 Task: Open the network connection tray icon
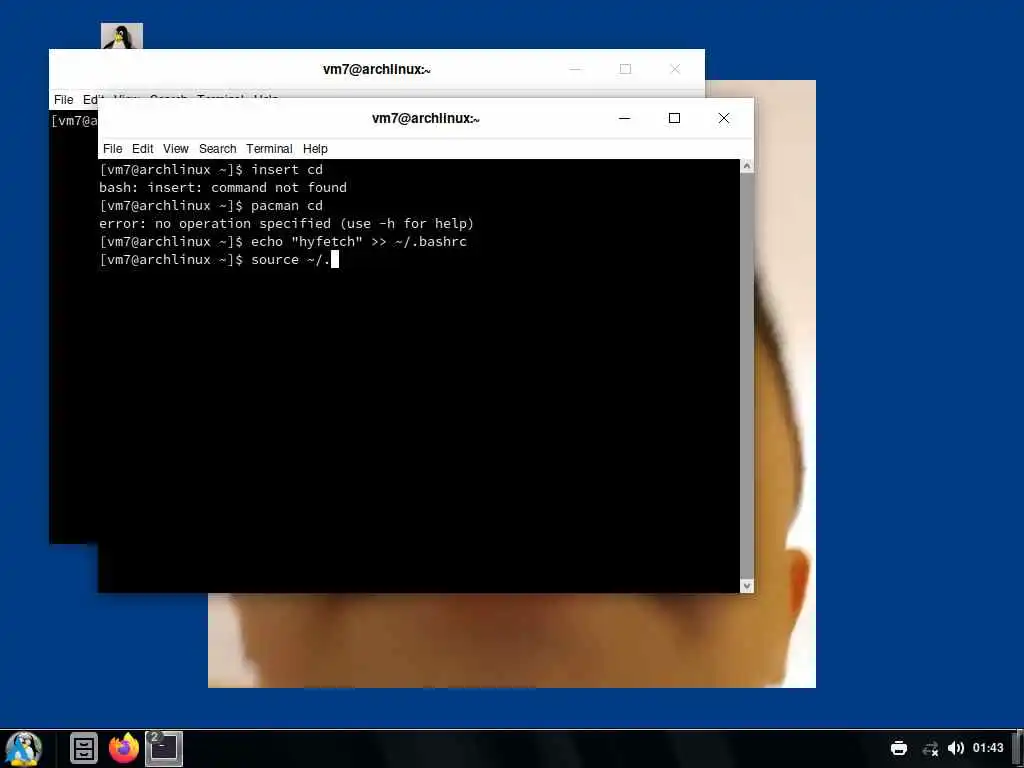click(930, 748)
